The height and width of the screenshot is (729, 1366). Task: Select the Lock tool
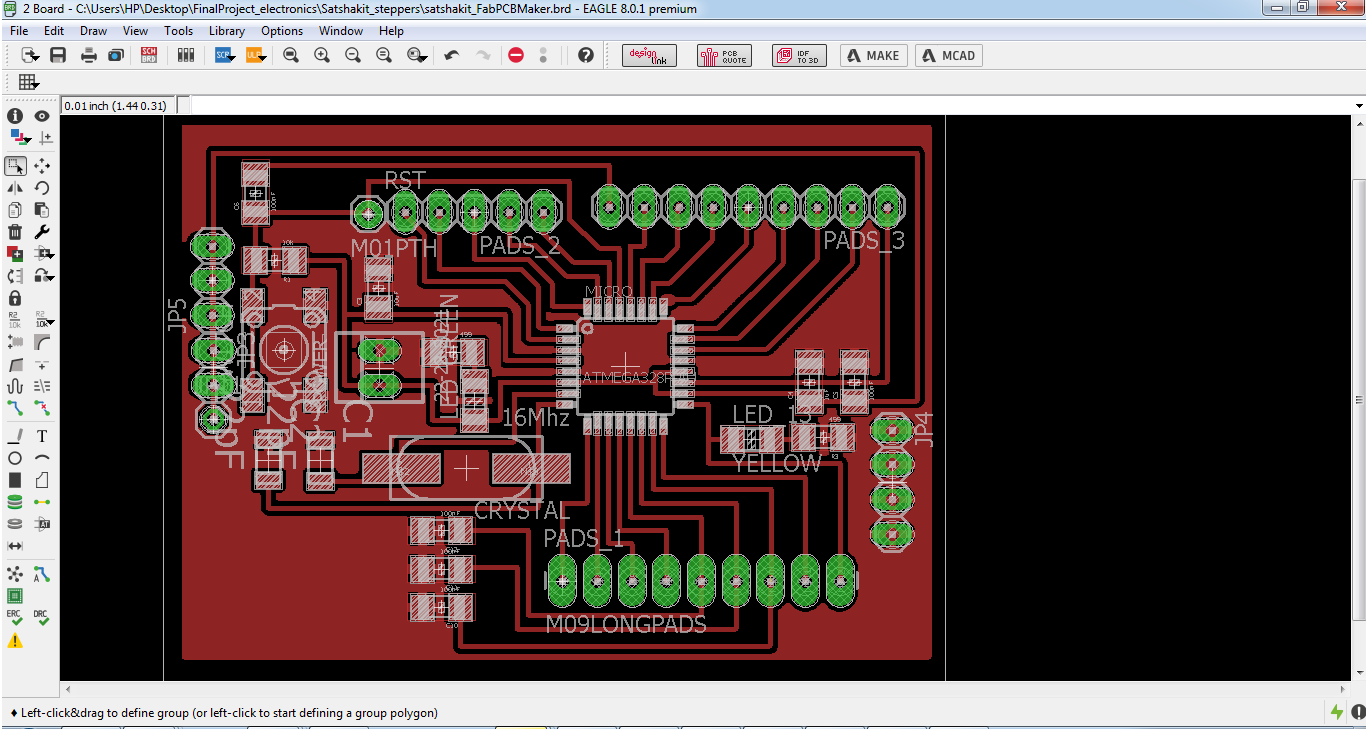(x=15, y=298)
